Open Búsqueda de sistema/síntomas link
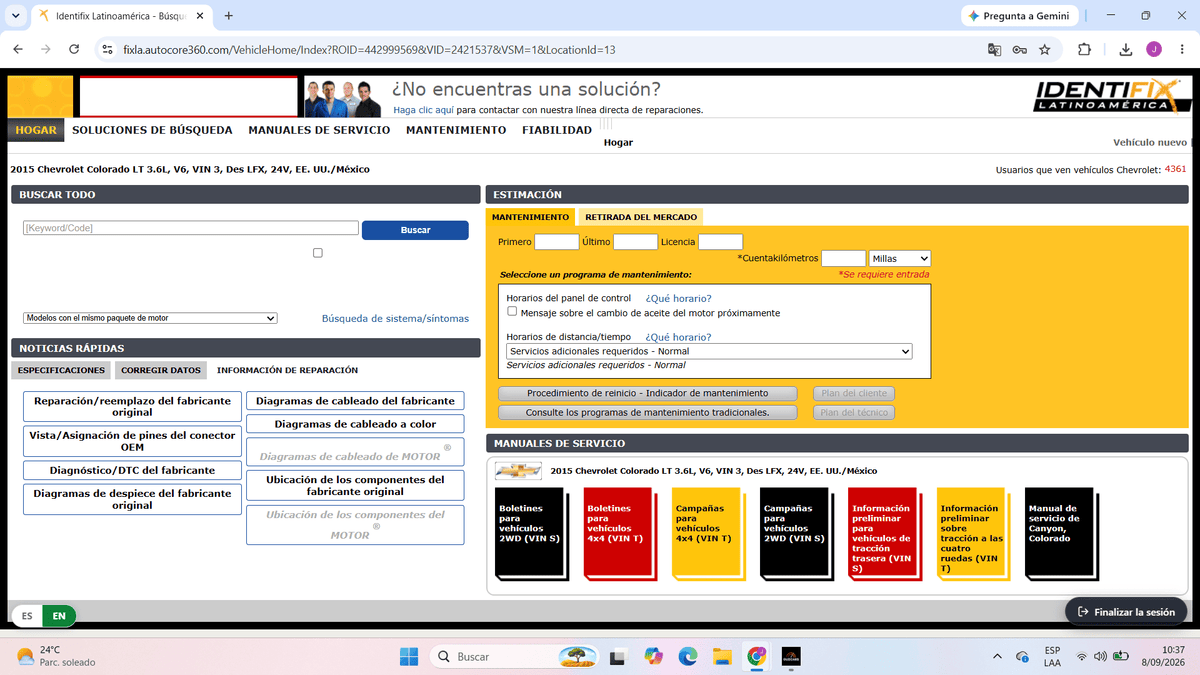This screenshot has width=1200, height=675. 395,319
